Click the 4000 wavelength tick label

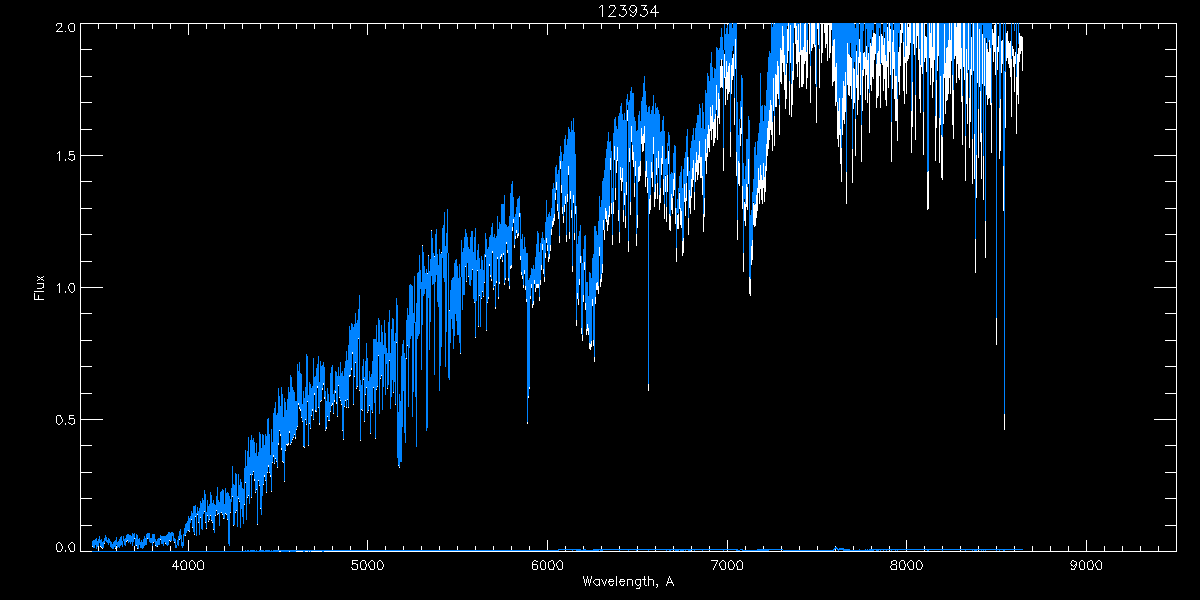click(x=188, y=565)
